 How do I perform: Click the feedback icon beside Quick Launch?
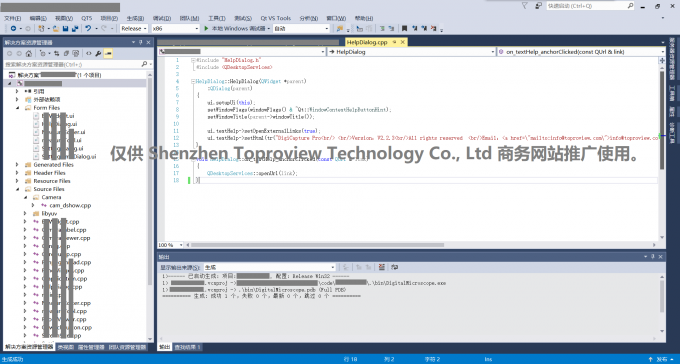tap(538, 6)
